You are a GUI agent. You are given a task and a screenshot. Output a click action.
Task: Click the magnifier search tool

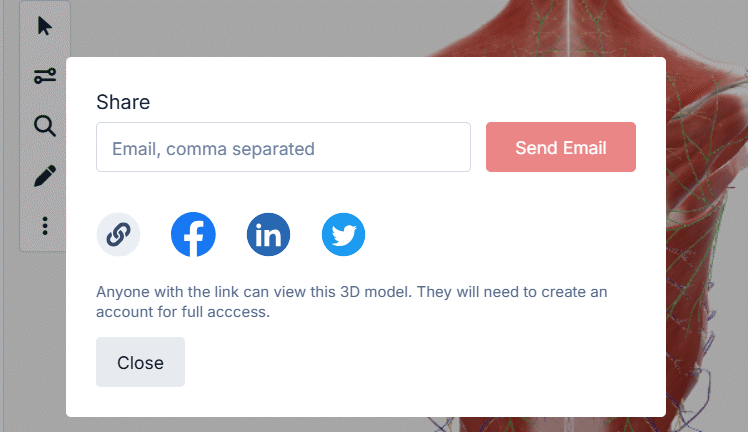click(45, 125)
